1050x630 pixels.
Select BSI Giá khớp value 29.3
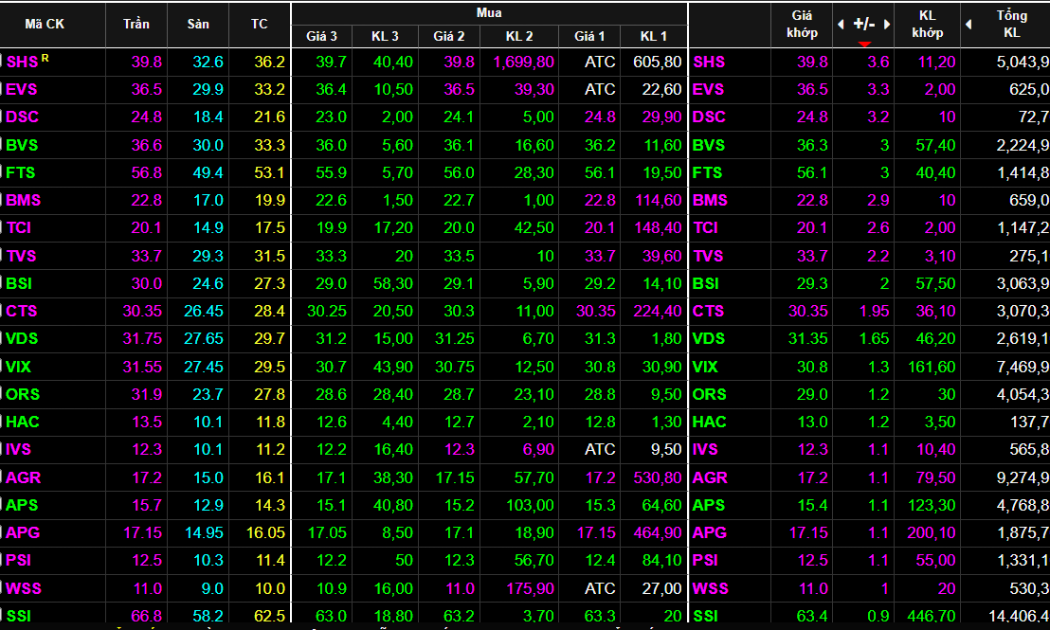click(x=812, y=283)
